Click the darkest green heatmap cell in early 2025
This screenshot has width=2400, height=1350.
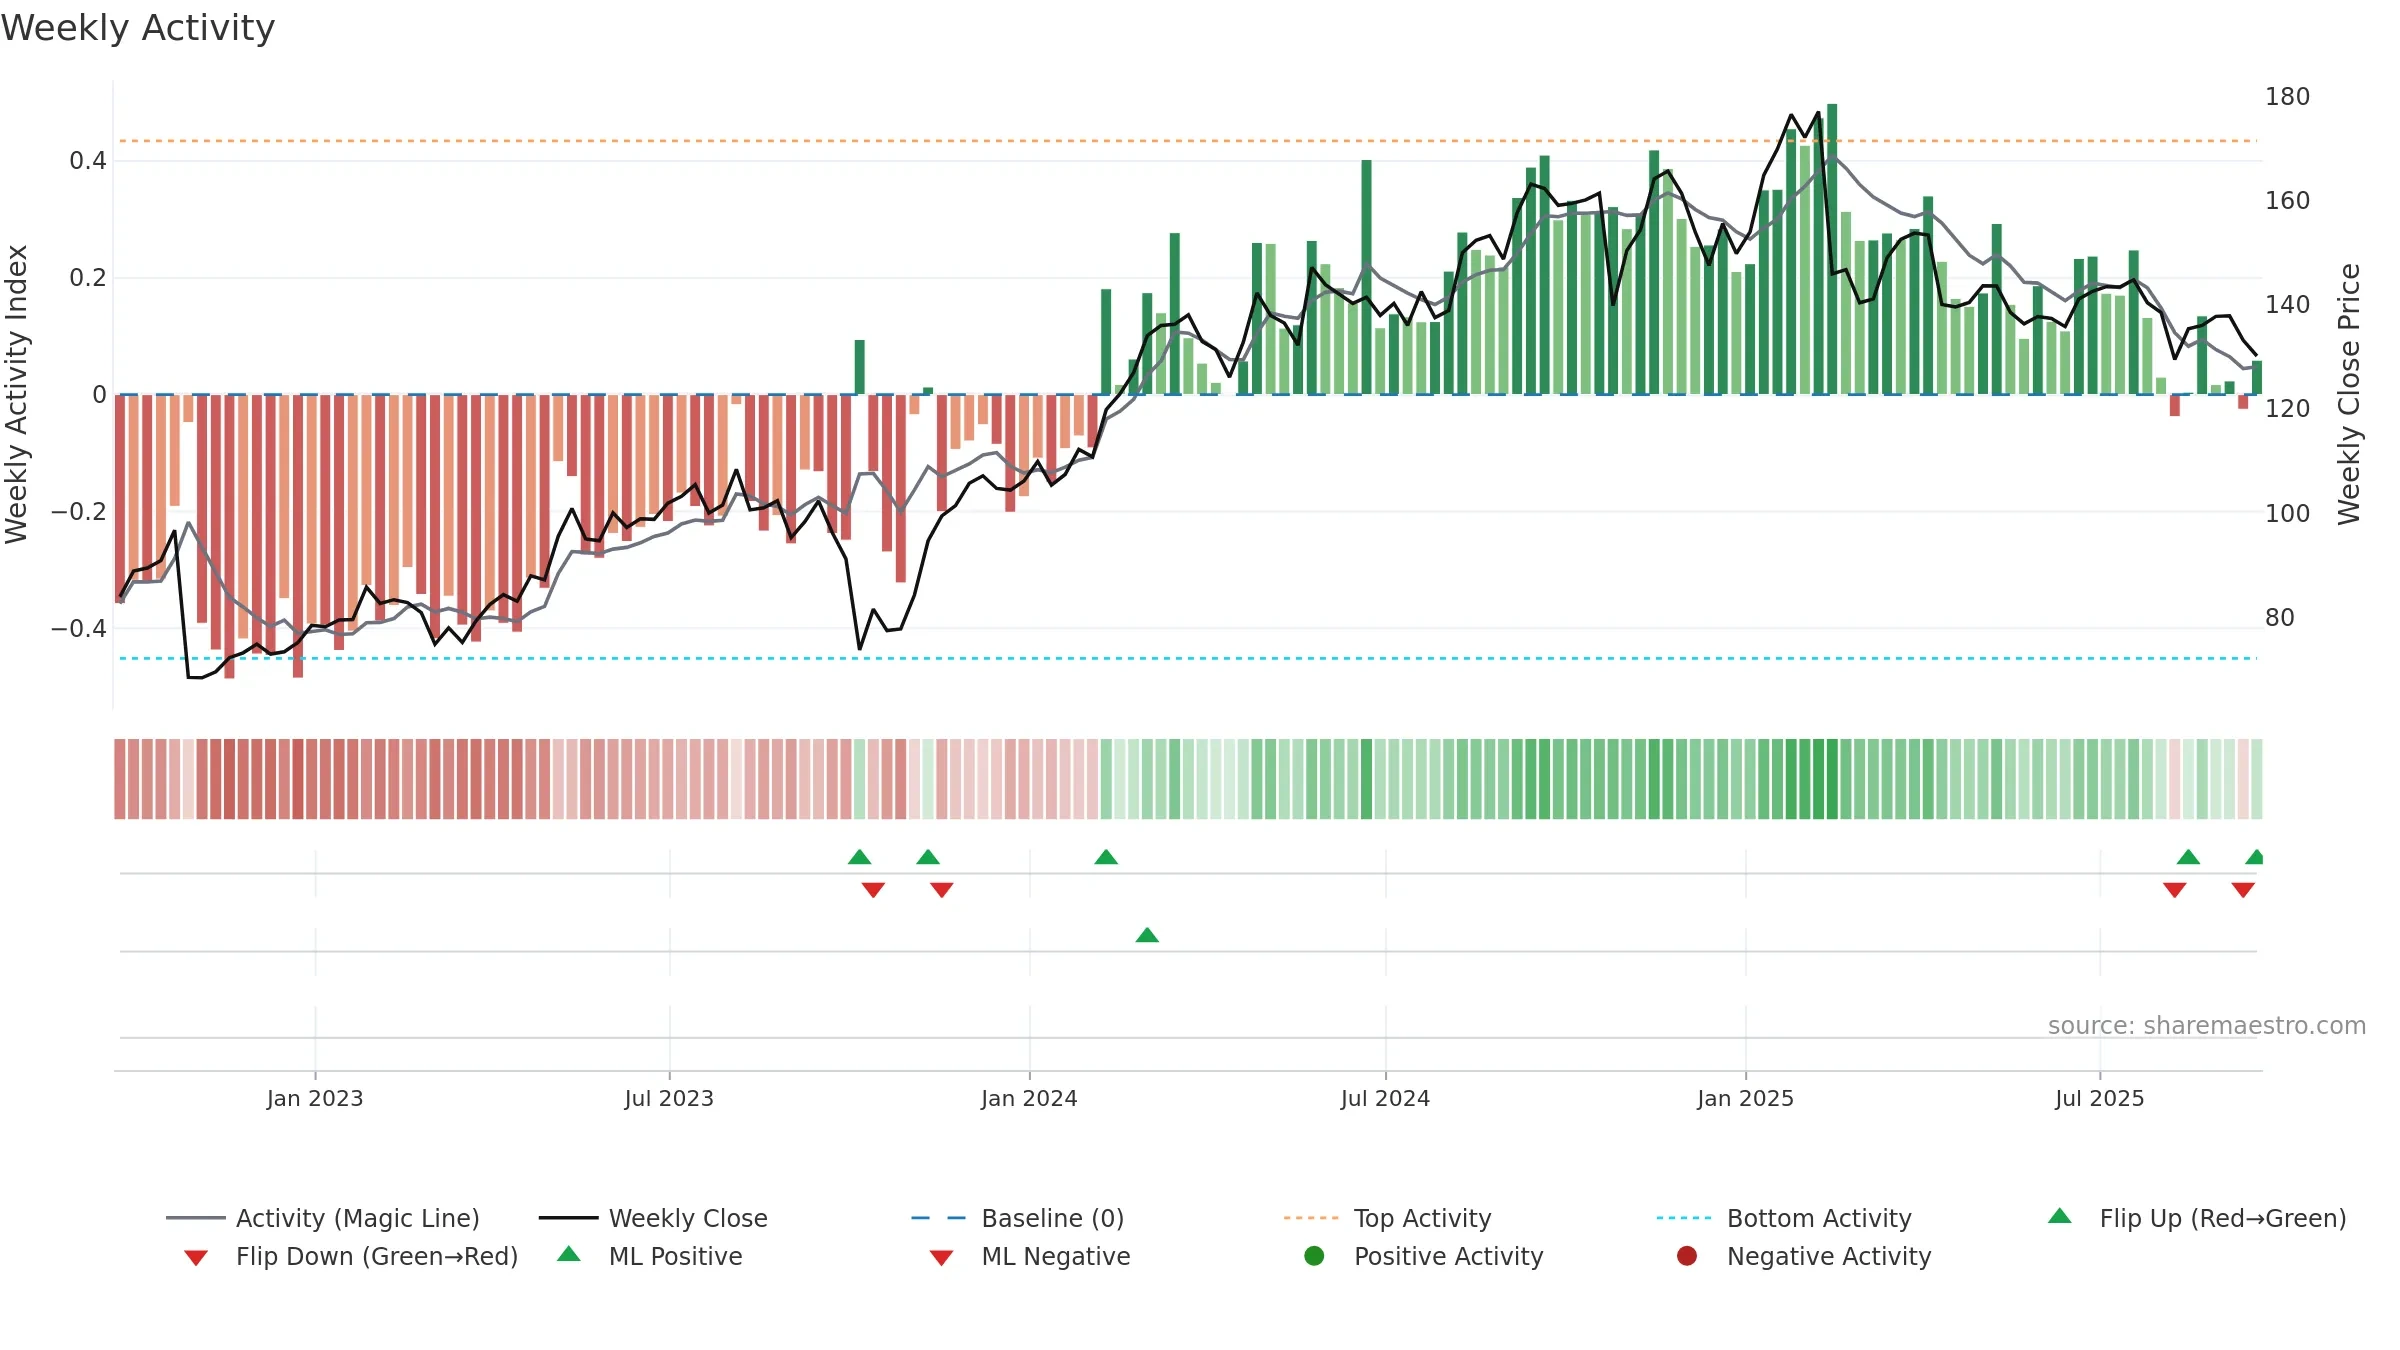coord(1832,779)
